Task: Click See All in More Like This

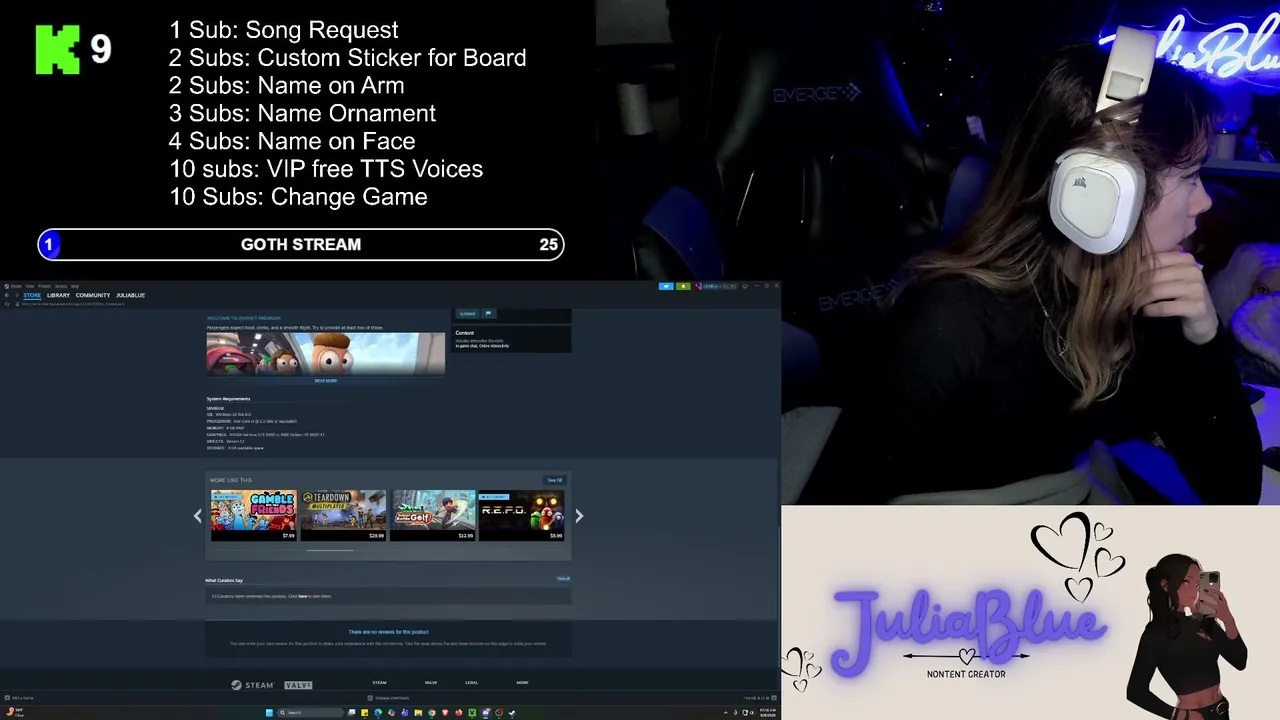Action: pos(554,480)
